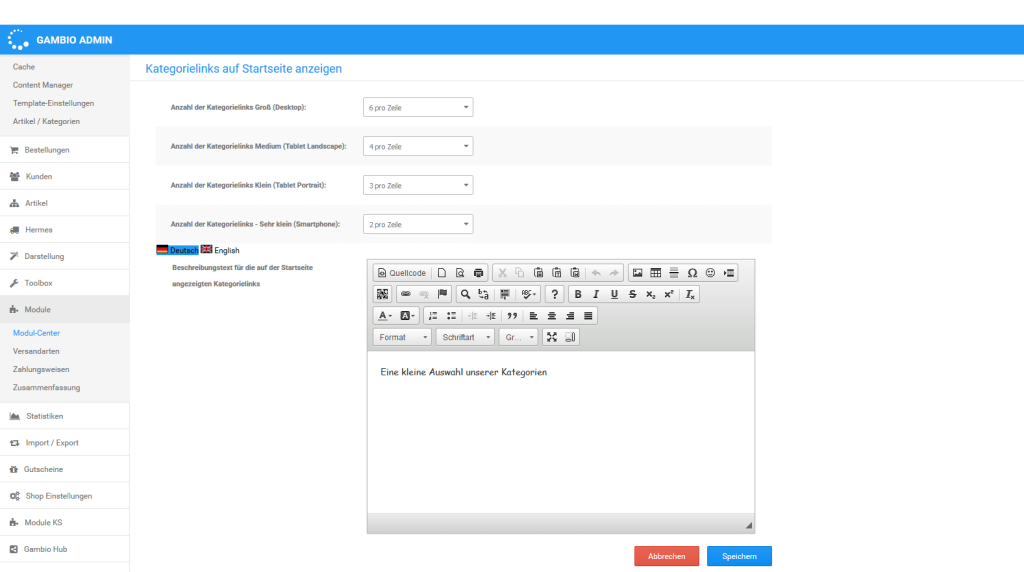The width and height of the screenshot is (1024, 572).
Task: Open the Schriftart font dropdown
Action: [x=465, y=338]
